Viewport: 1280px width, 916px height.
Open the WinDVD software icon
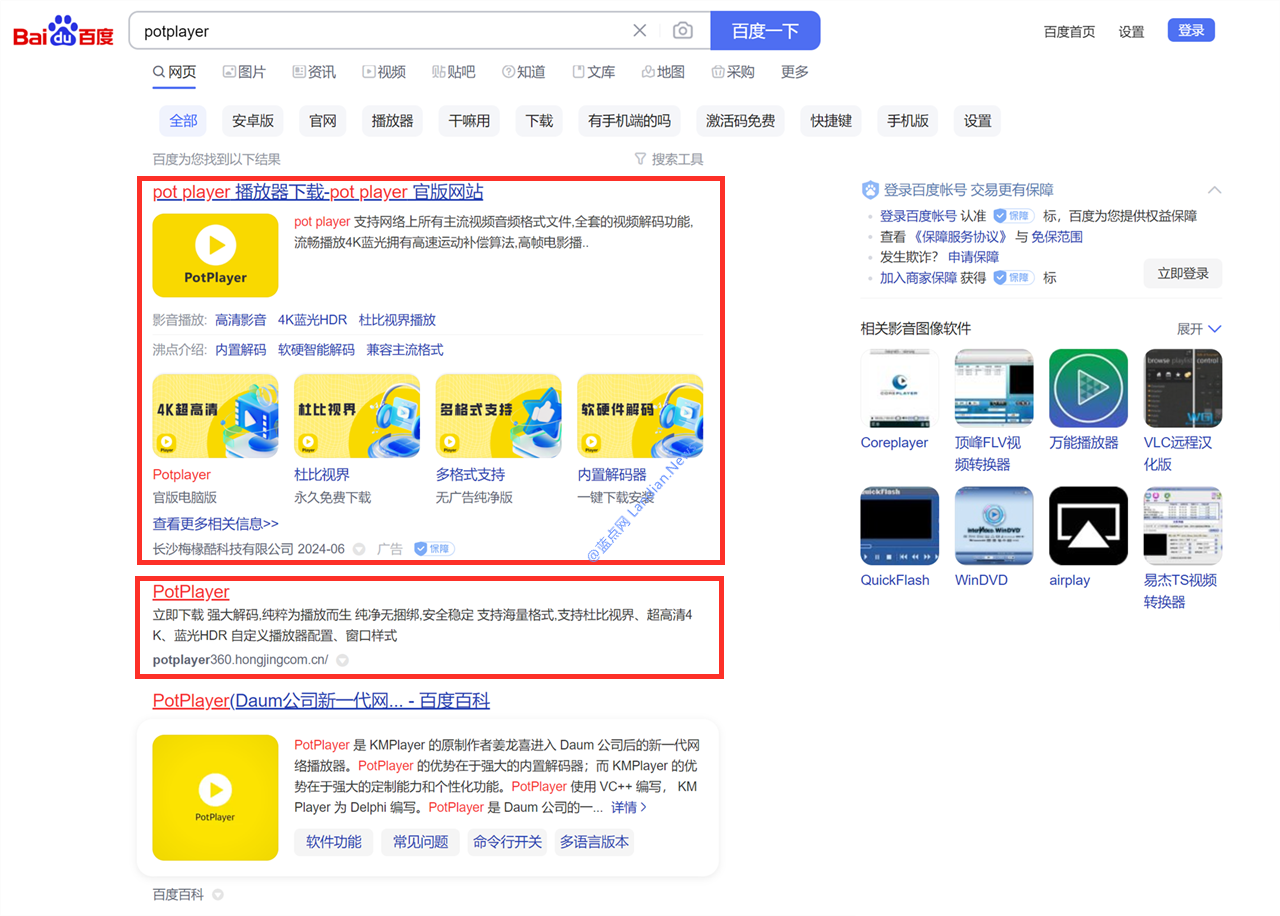(x=994, y=526)
